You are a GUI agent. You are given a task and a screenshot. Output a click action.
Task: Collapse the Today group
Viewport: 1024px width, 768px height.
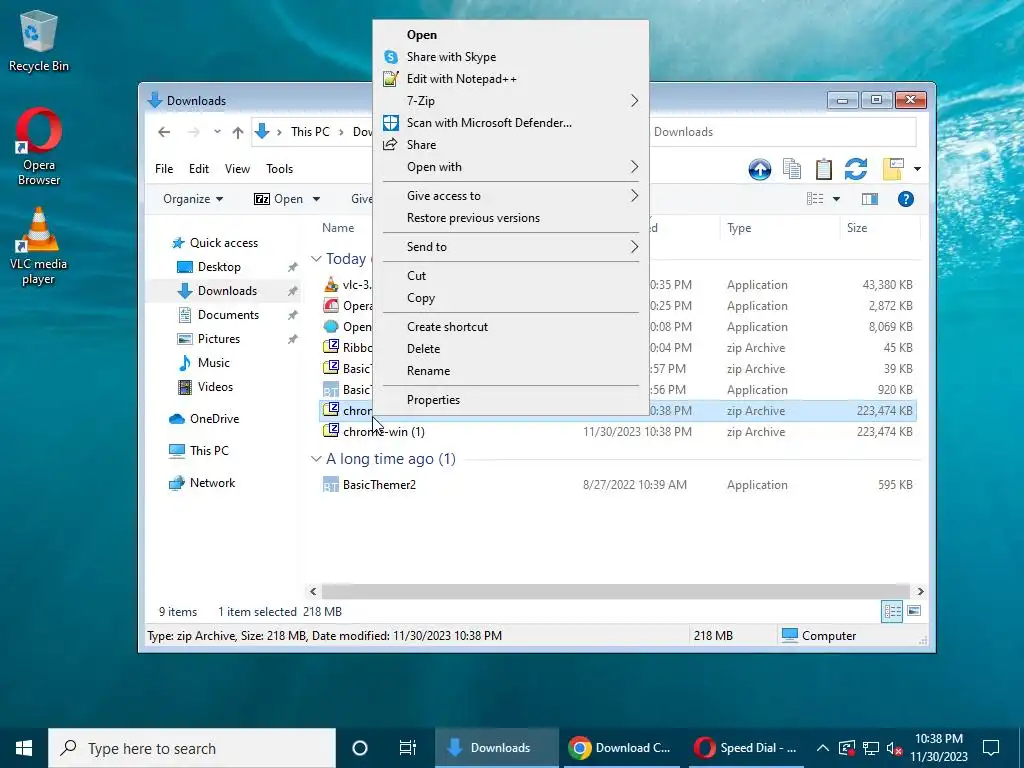316,259
